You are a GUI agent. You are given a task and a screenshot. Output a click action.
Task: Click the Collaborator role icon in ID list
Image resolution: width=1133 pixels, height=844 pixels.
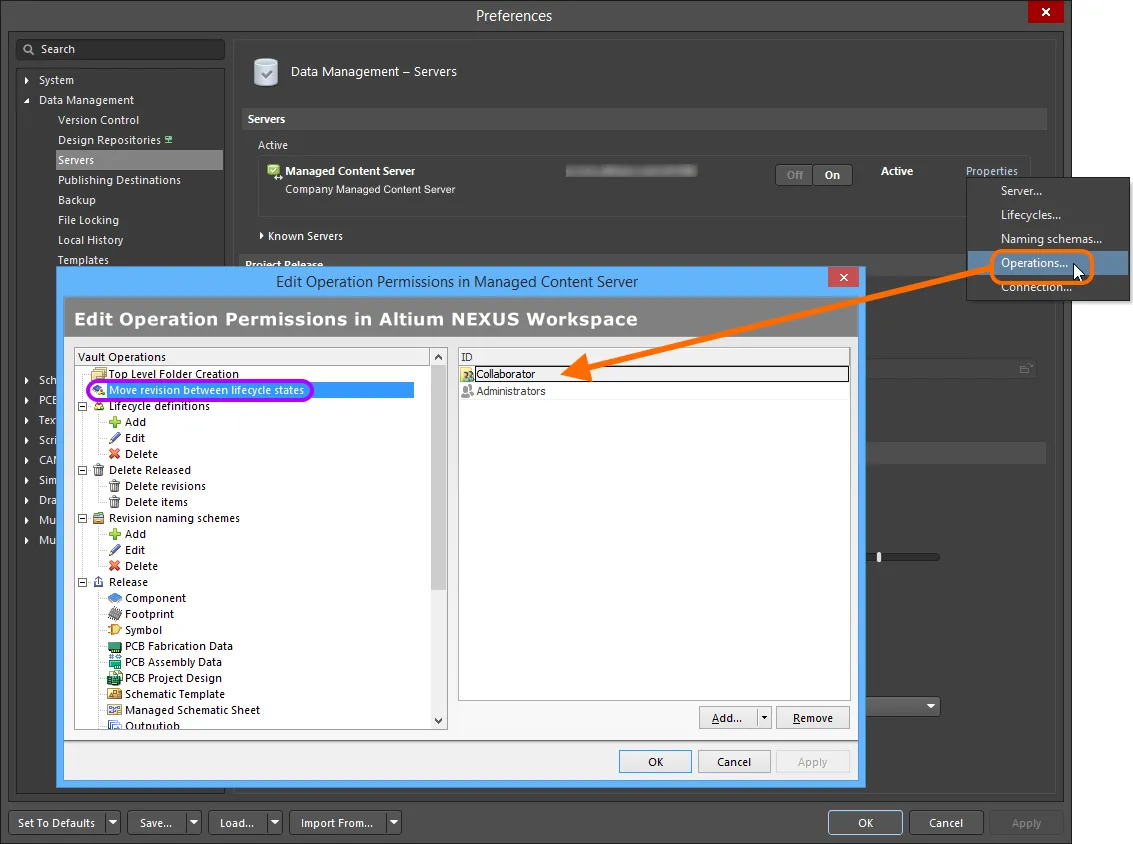coord(468,374)
